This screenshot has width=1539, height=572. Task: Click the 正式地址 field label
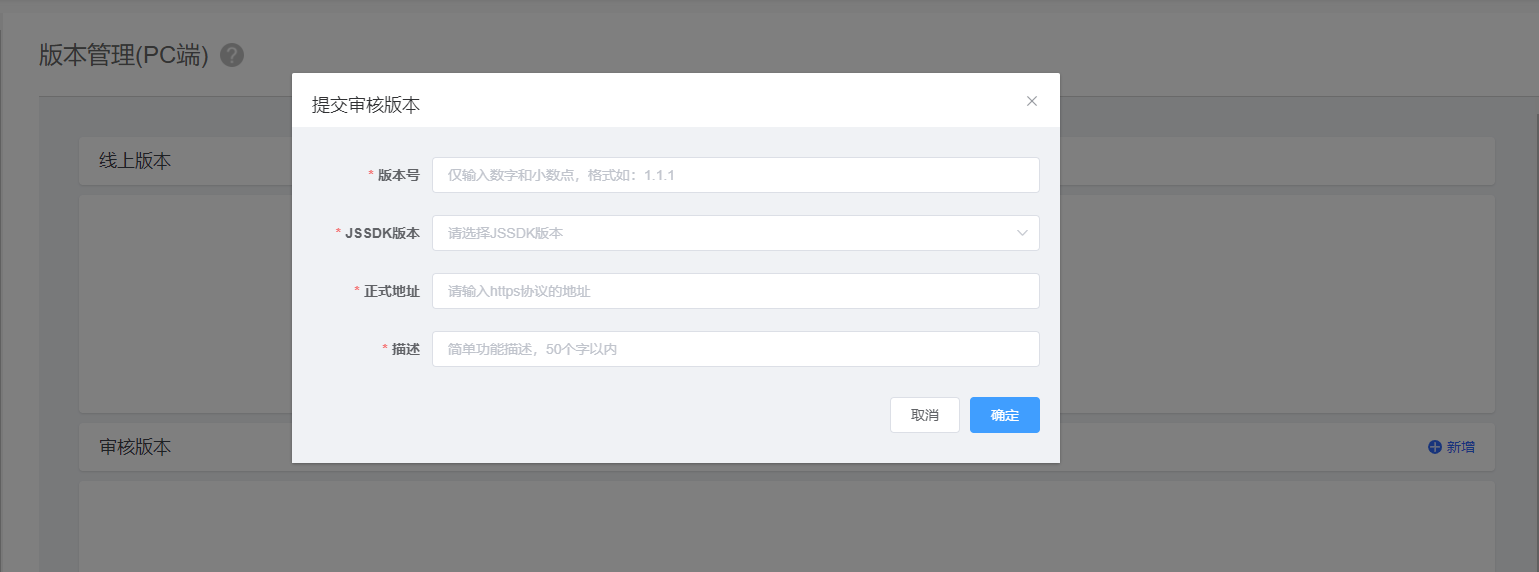coord(391,291)
